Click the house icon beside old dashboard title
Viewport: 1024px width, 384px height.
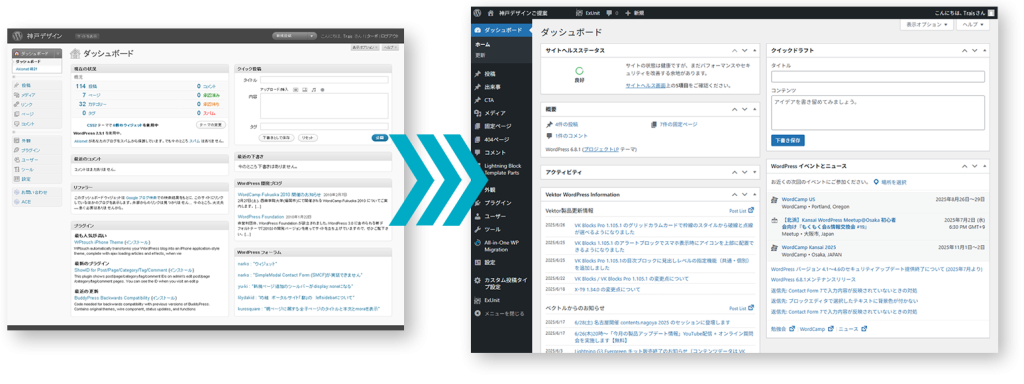pos(75,54)
